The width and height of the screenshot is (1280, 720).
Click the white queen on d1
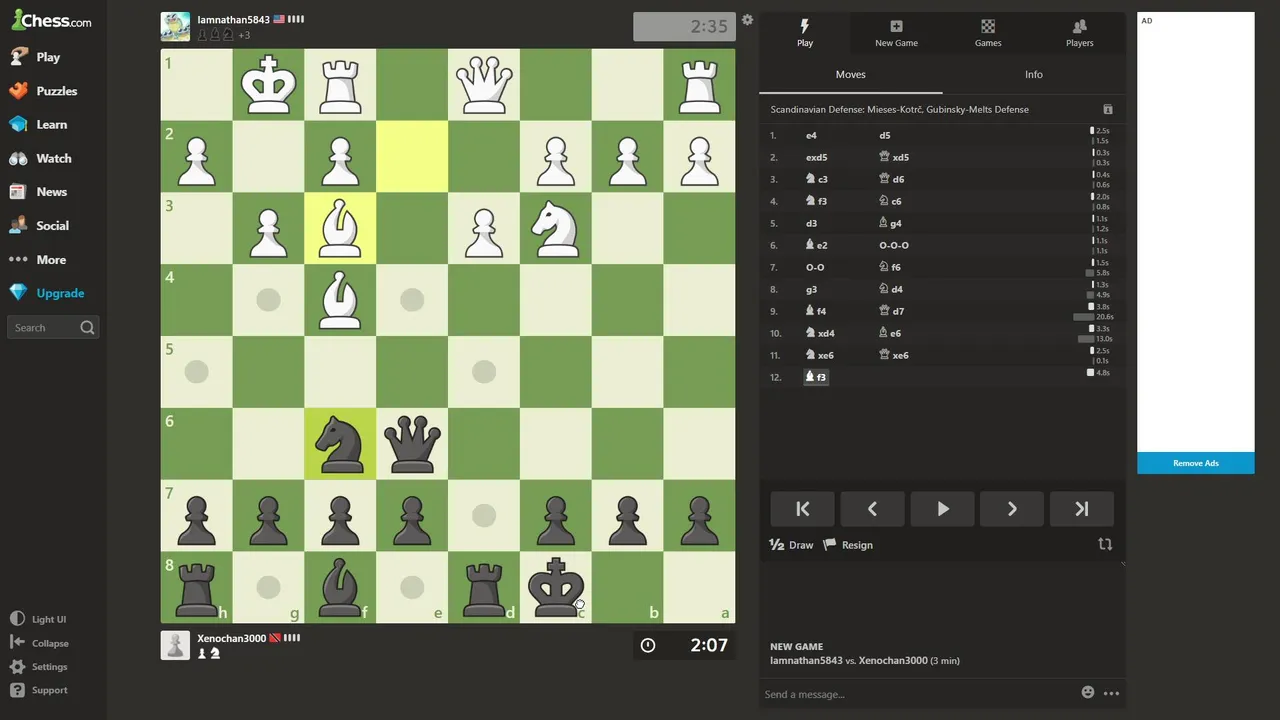tap(484, 85)
